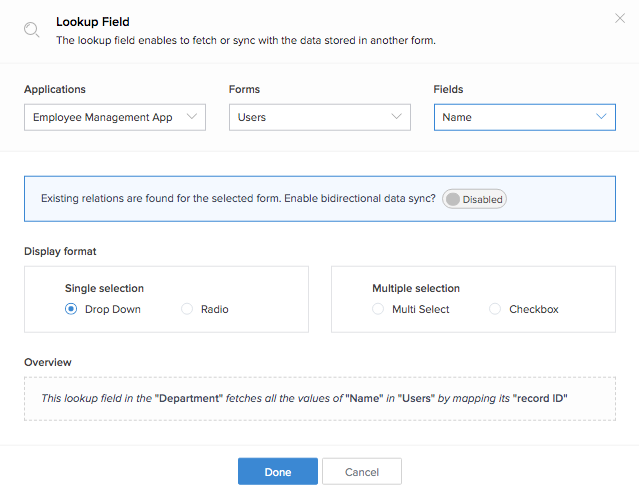Open the Applications dropdown

114,117
